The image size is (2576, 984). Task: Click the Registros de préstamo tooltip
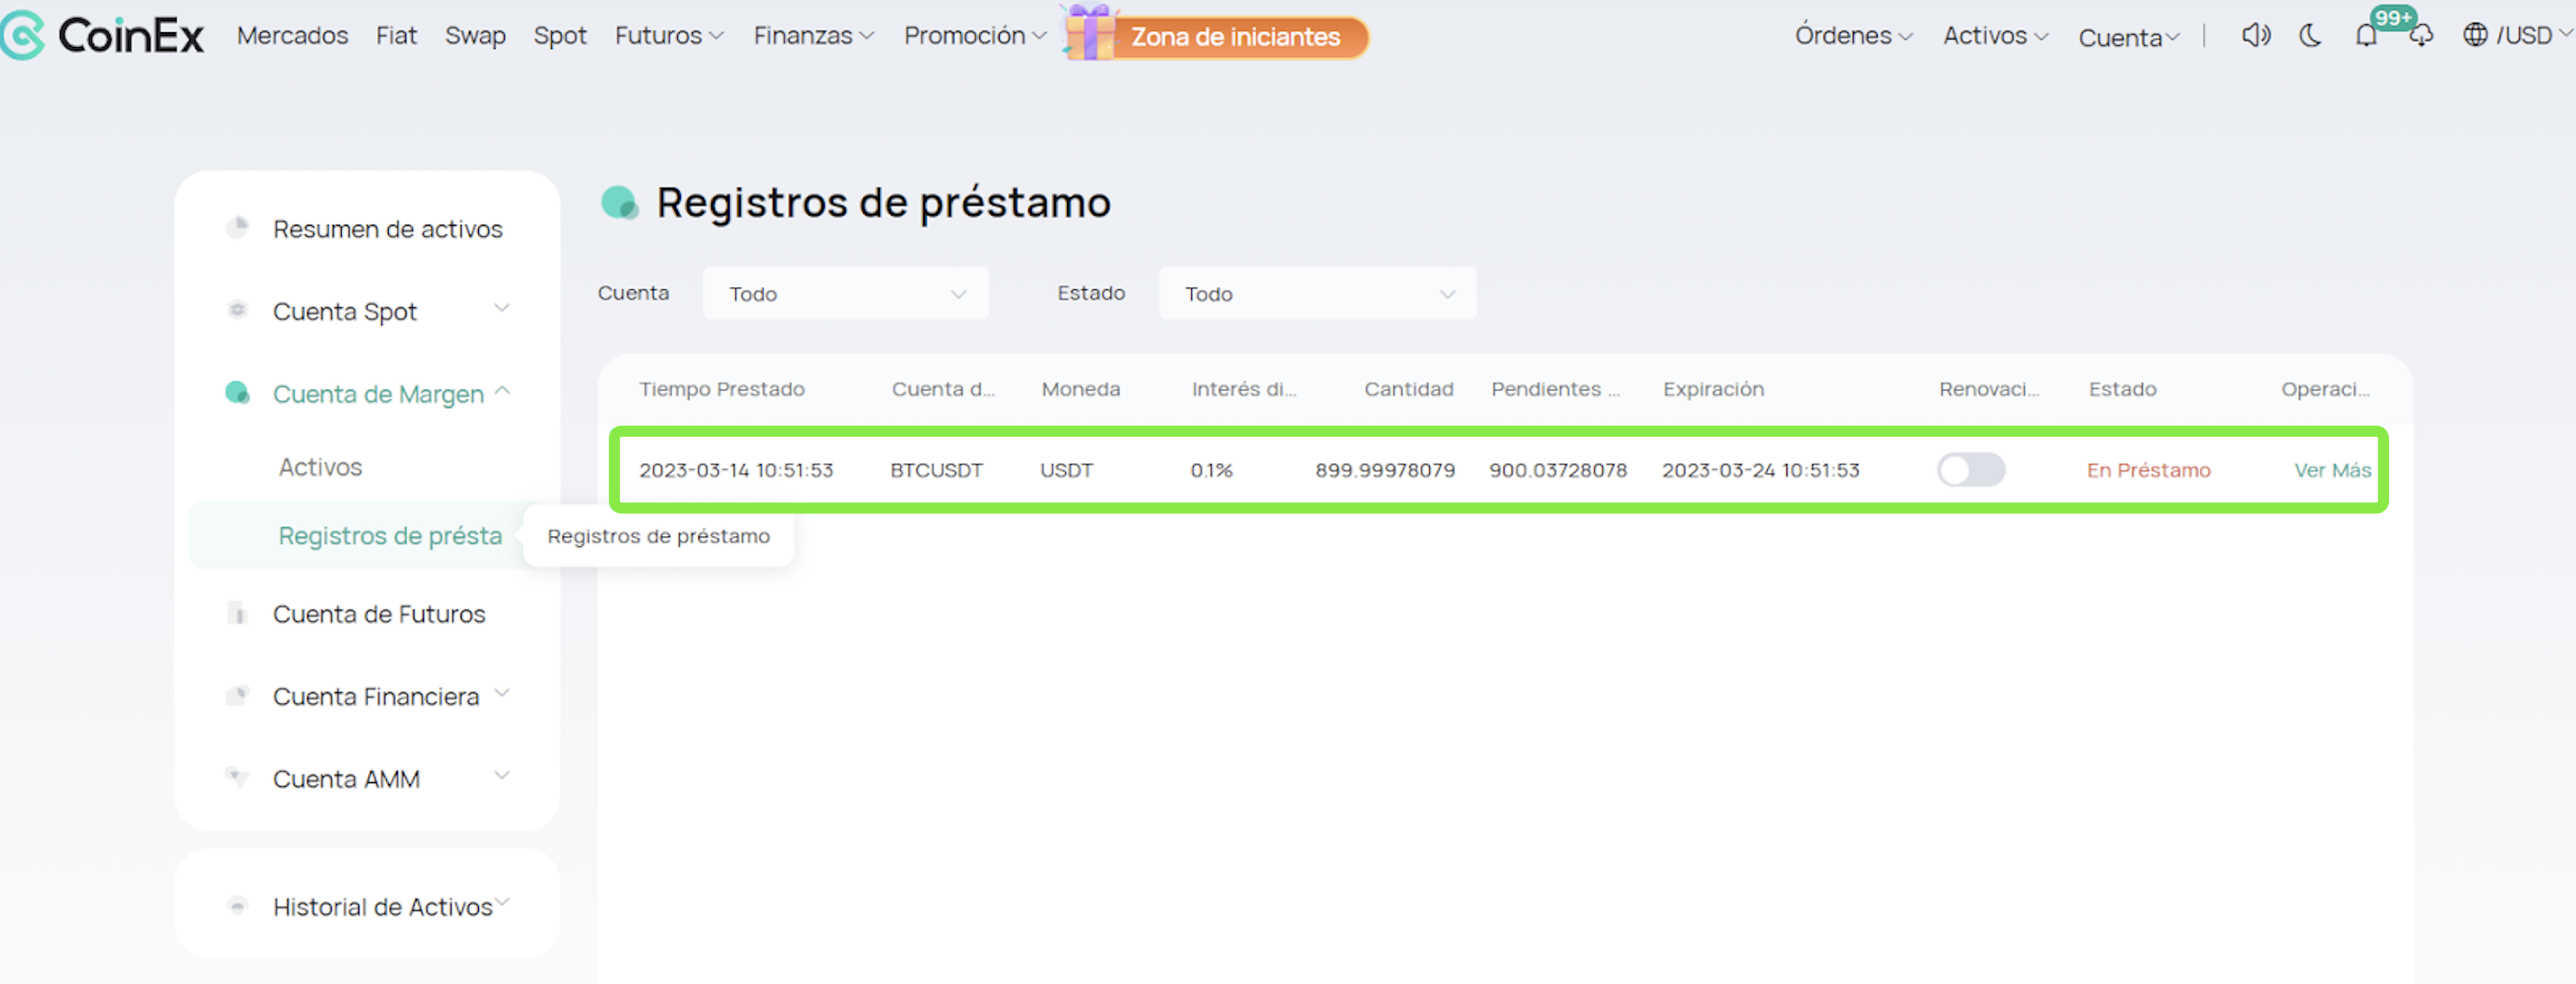click(x=658, y=536)
